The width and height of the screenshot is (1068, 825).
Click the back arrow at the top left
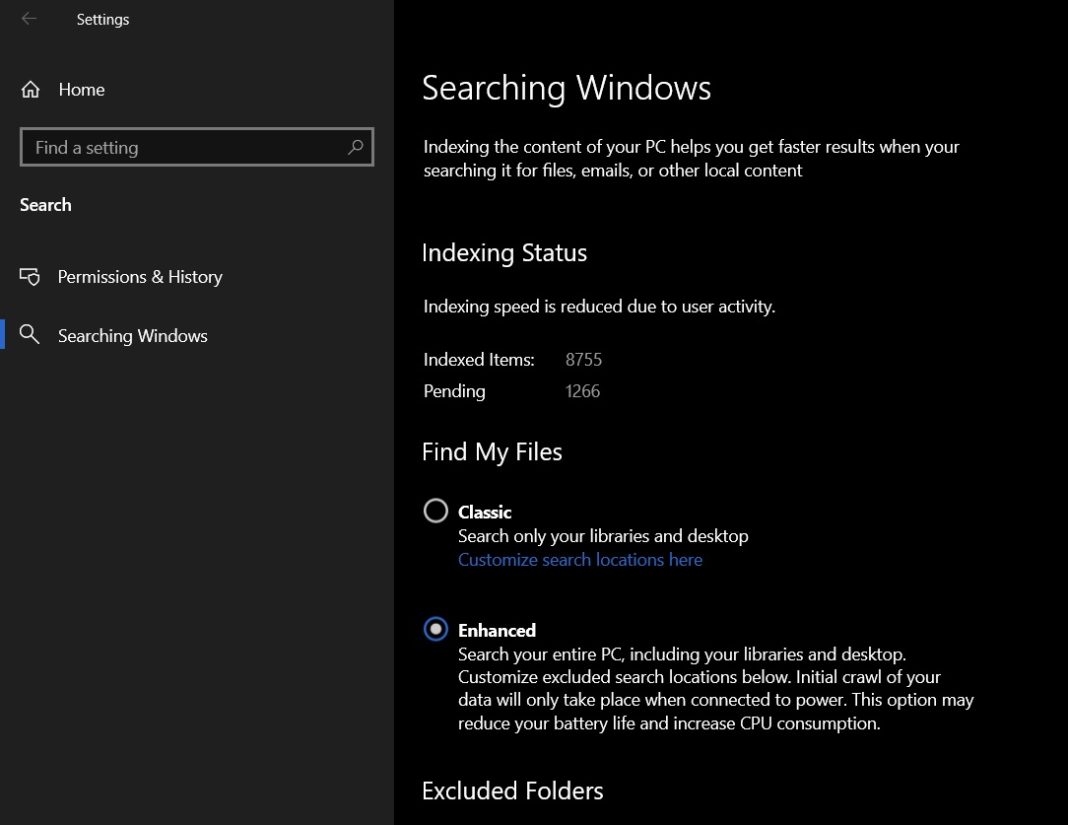(29, 19)
